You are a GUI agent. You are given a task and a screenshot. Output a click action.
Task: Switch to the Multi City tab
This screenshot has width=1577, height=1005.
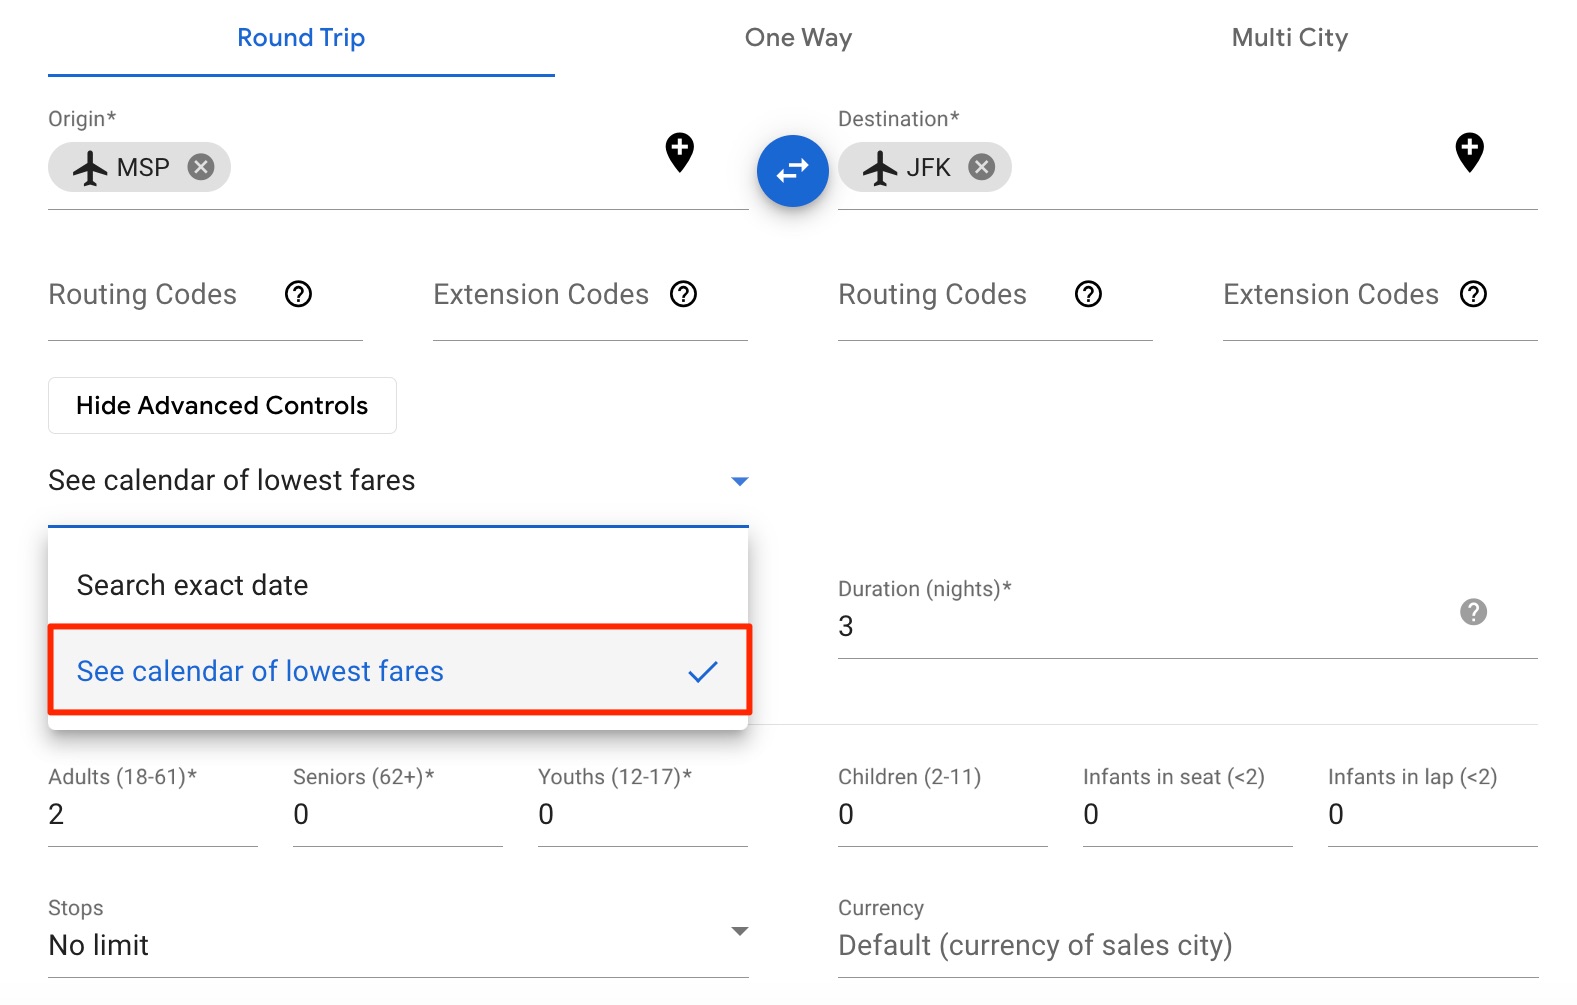tap(1288, 38)
